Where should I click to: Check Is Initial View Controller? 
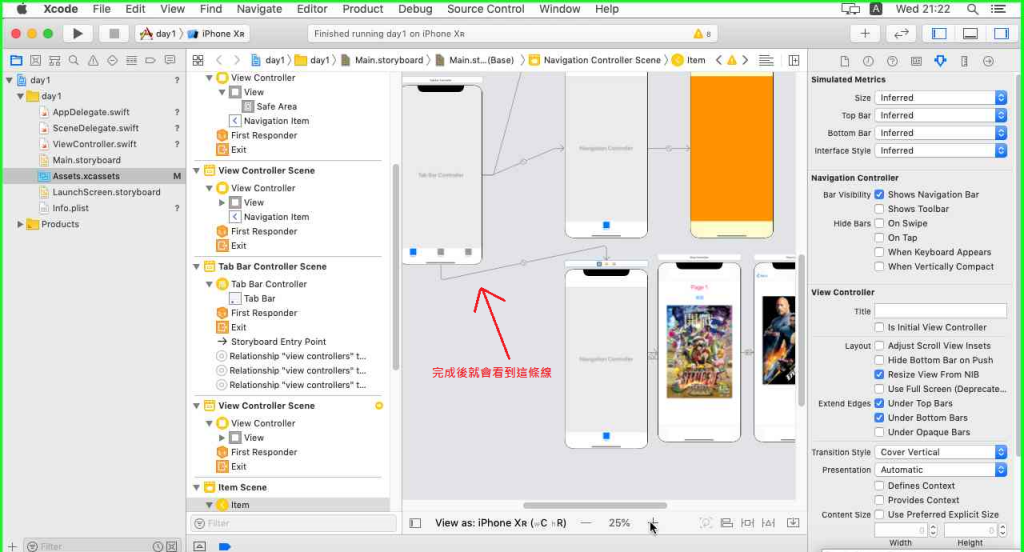point(879,327)
